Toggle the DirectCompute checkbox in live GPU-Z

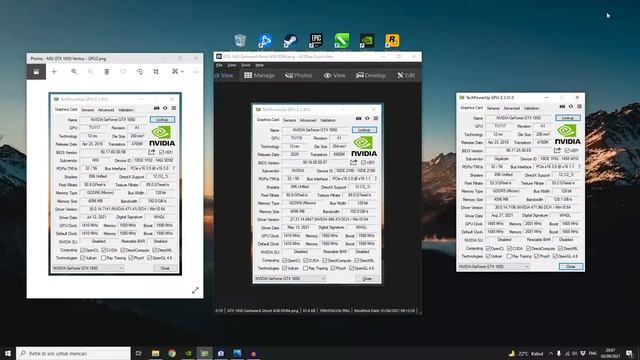tap(529, 248)
